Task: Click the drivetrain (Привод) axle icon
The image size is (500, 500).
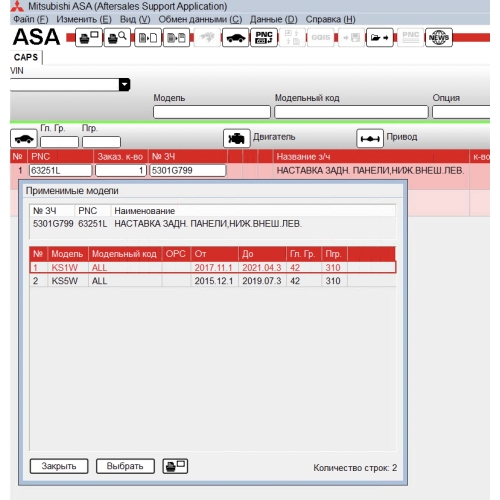Action: (x=370, y=138)
